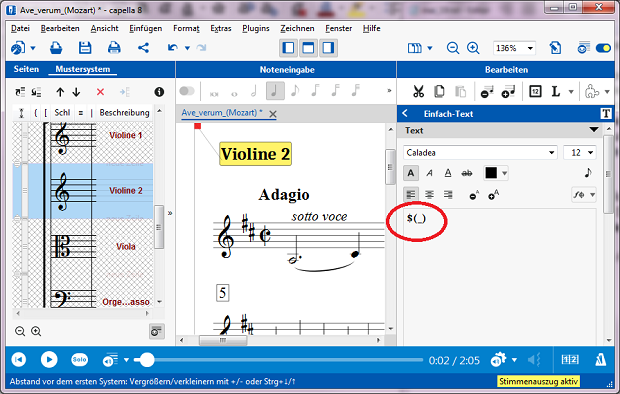
Task: Collapse the Text section expander
Action: [594, 130]
